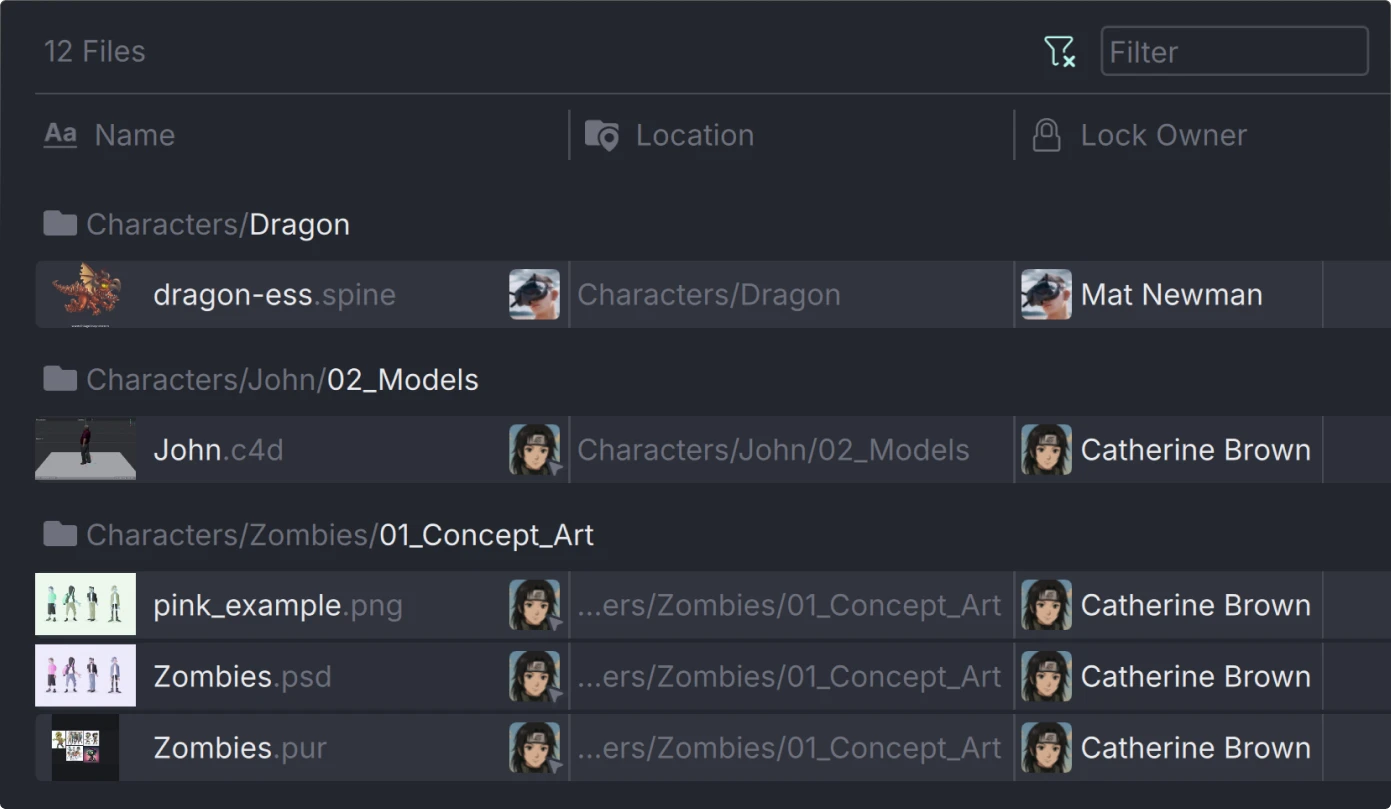Image resolution: width=1391 pixels, height=809 pixels.
Task: Click the folder icon beside Characters/Zombies/01_Concept_Art
Action: [x=59, y=534]
